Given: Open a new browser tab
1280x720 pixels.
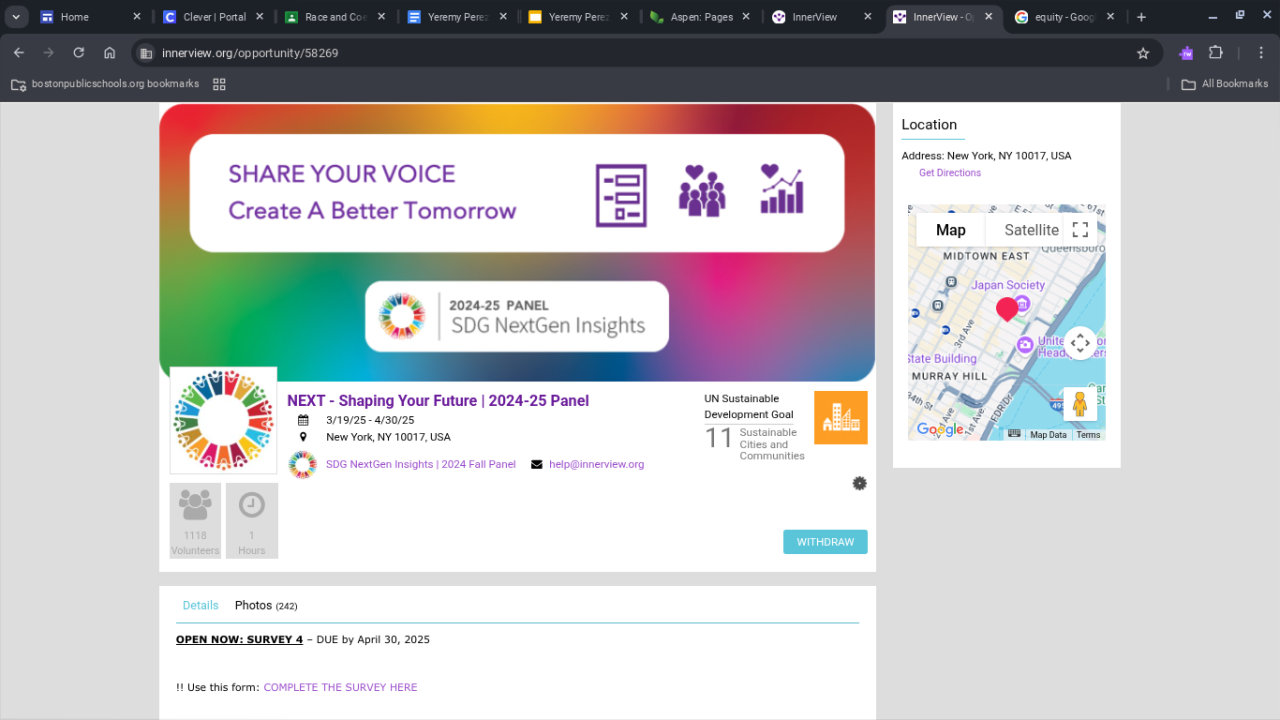Looking at the screenshot, I should [x=1141, y=17].
